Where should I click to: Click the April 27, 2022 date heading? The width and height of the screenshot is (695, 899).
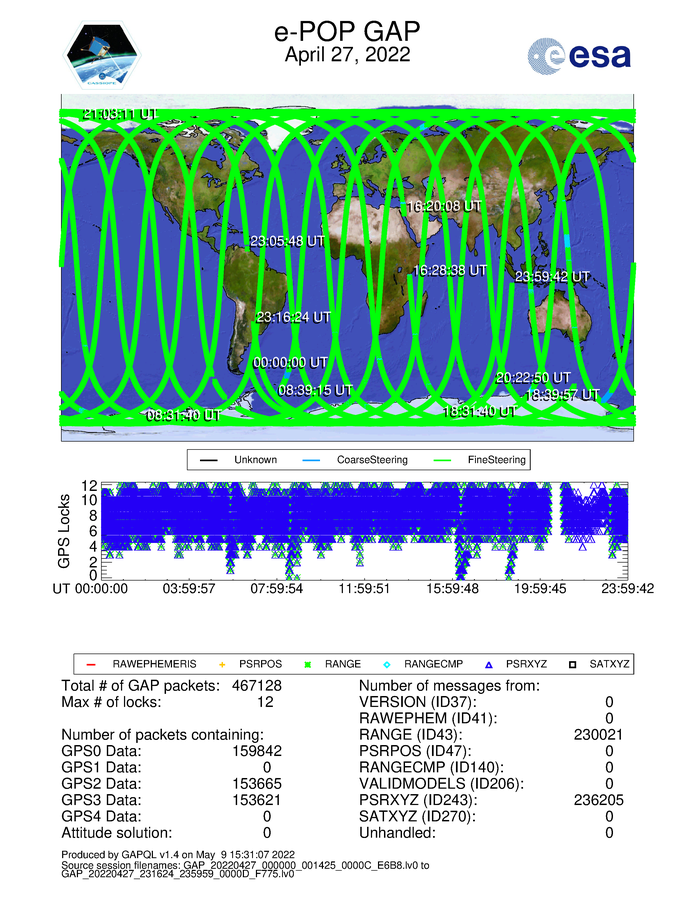click(x=347, y=56)
